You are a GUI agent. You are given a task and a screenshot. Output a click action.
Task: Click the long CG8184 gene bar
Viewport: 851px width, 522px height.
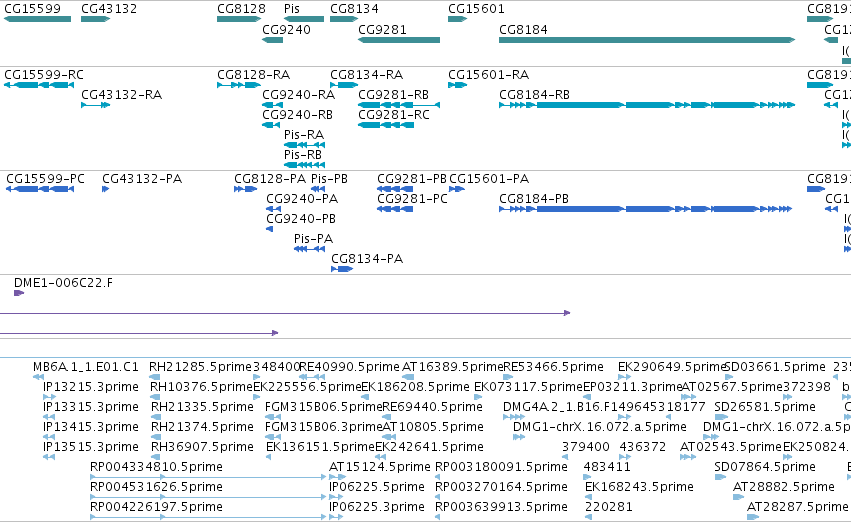[x=647, y=40]
